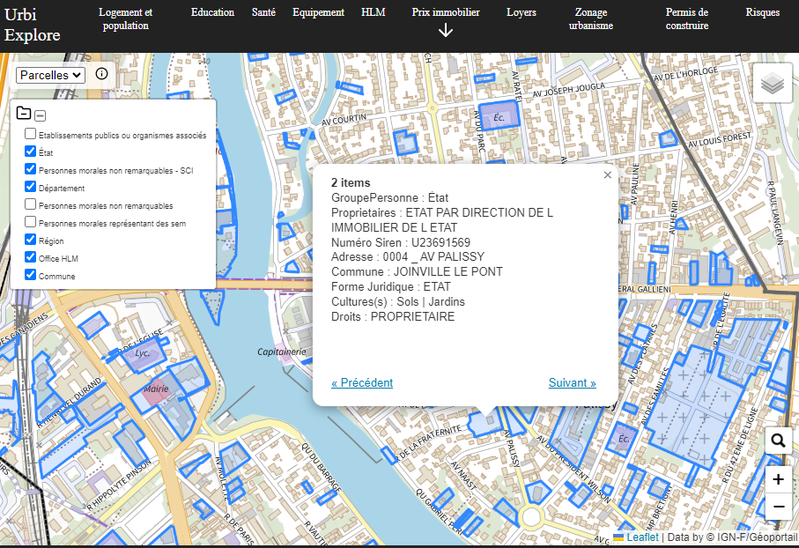The height and width of the screenshot is (548, 799).
Task: Select the Permis de construire menu
Action: (x=687, y=19)
